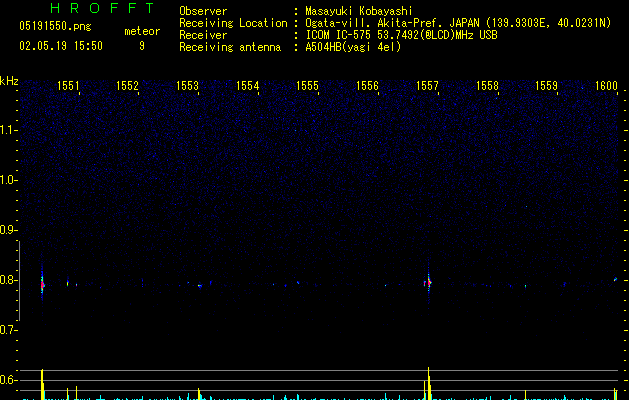The width and height of the screenshot is (629, 400).
Task: Click the 0.8 kHz frequency label
Action: click(x=9, y=280)
